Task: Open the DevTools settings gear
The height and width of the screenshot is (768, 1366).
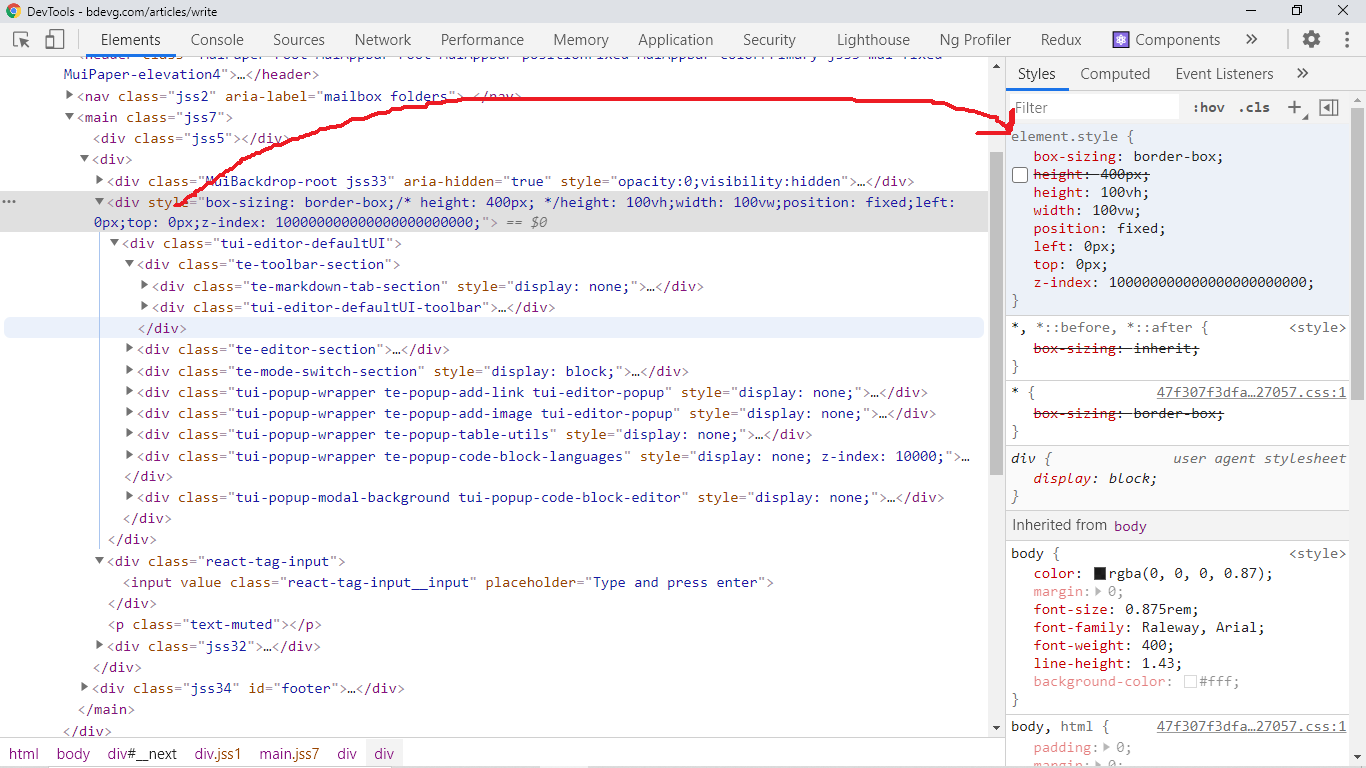Action: (1312, 40)
